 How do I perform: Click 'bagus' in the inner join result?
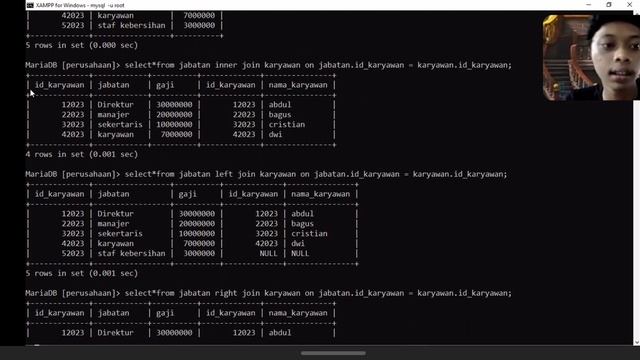tap(280, 115)
